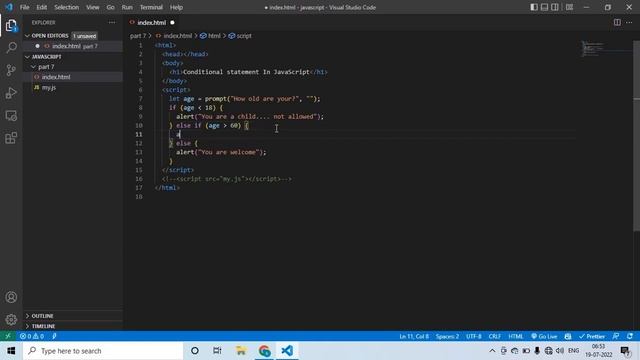Click Go Live in the status bar
This screenshot has width=640, height=360.
[x=544, y=336]
